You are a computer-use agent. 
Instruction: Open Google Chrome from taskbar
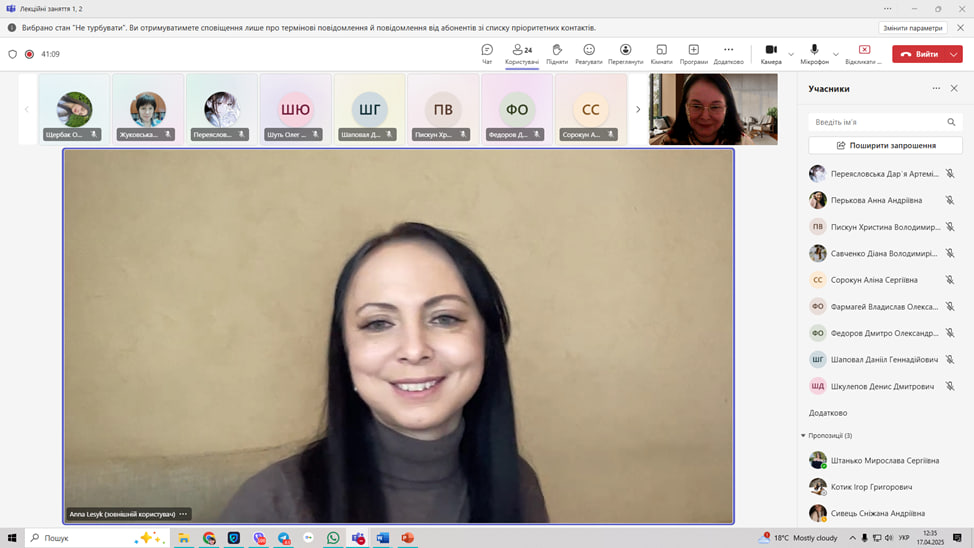[x=209, y=538]
